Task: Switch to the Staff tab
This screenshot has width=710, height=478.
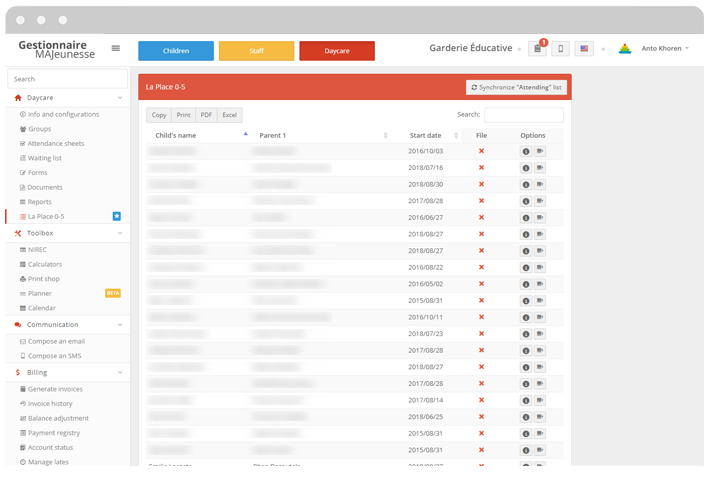Action: pos(256,51)
